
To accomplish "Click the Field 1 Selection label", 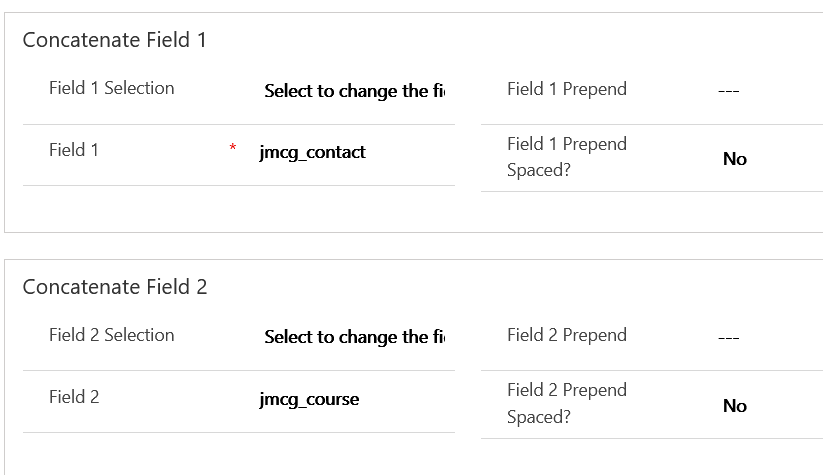I will click(x=111, y=88).
